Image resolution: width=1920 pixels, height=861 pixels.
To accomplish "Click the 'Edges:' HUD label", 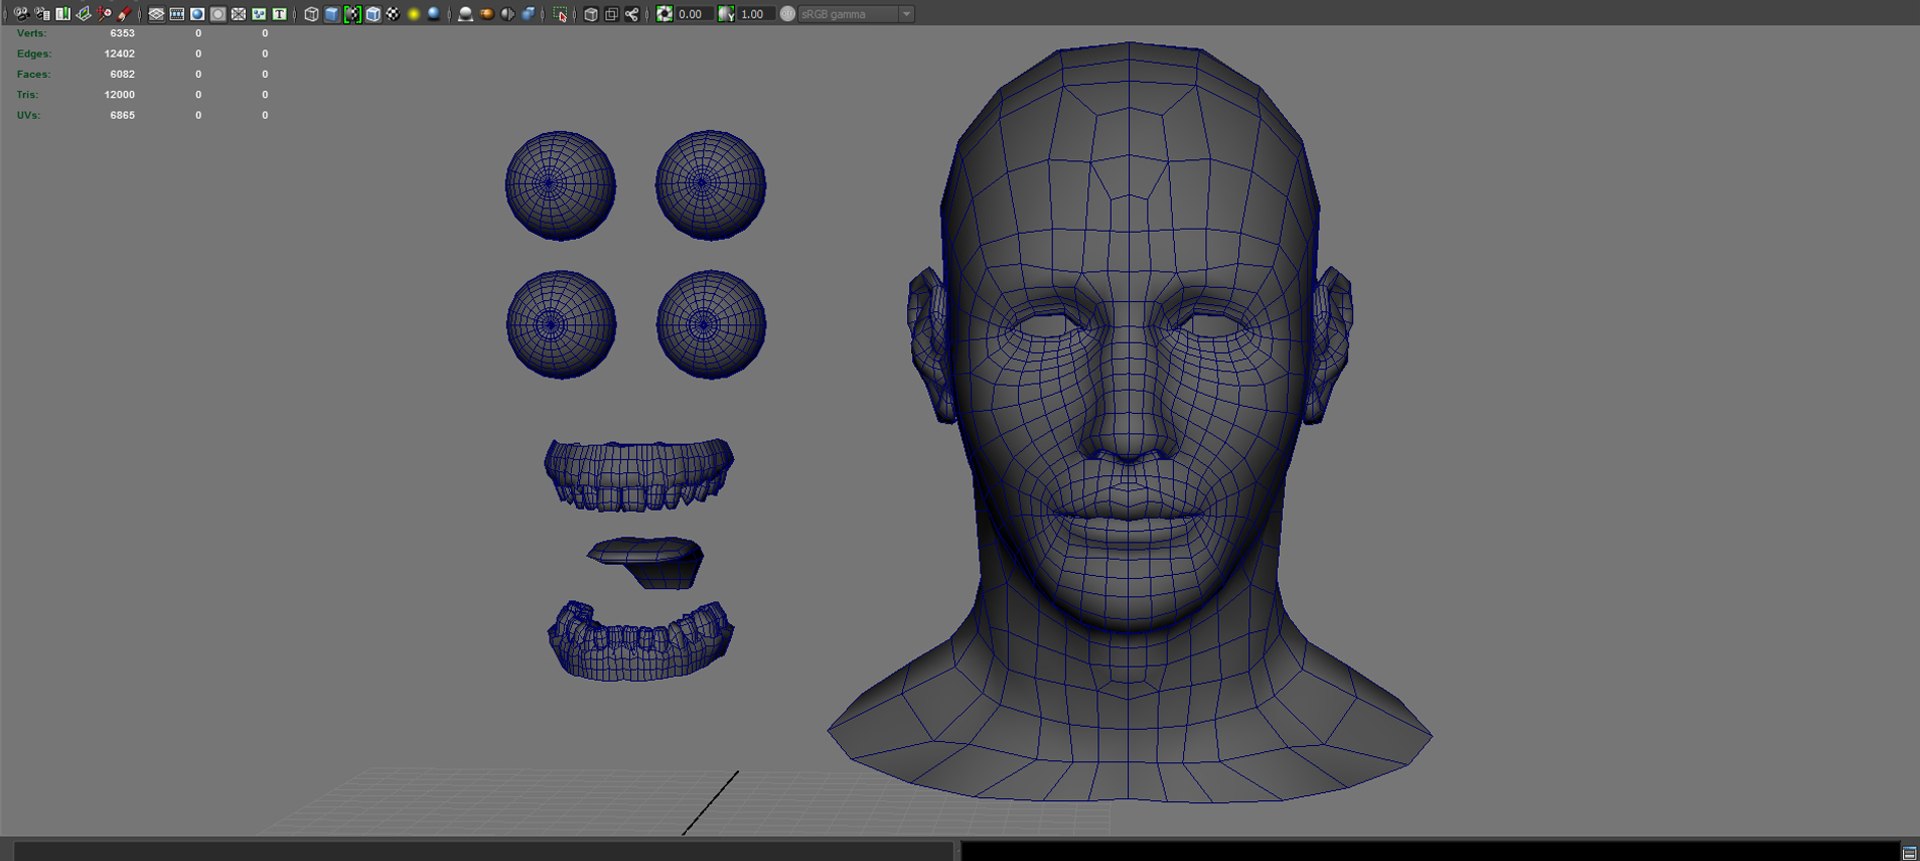I will click(x=34, y=54).
